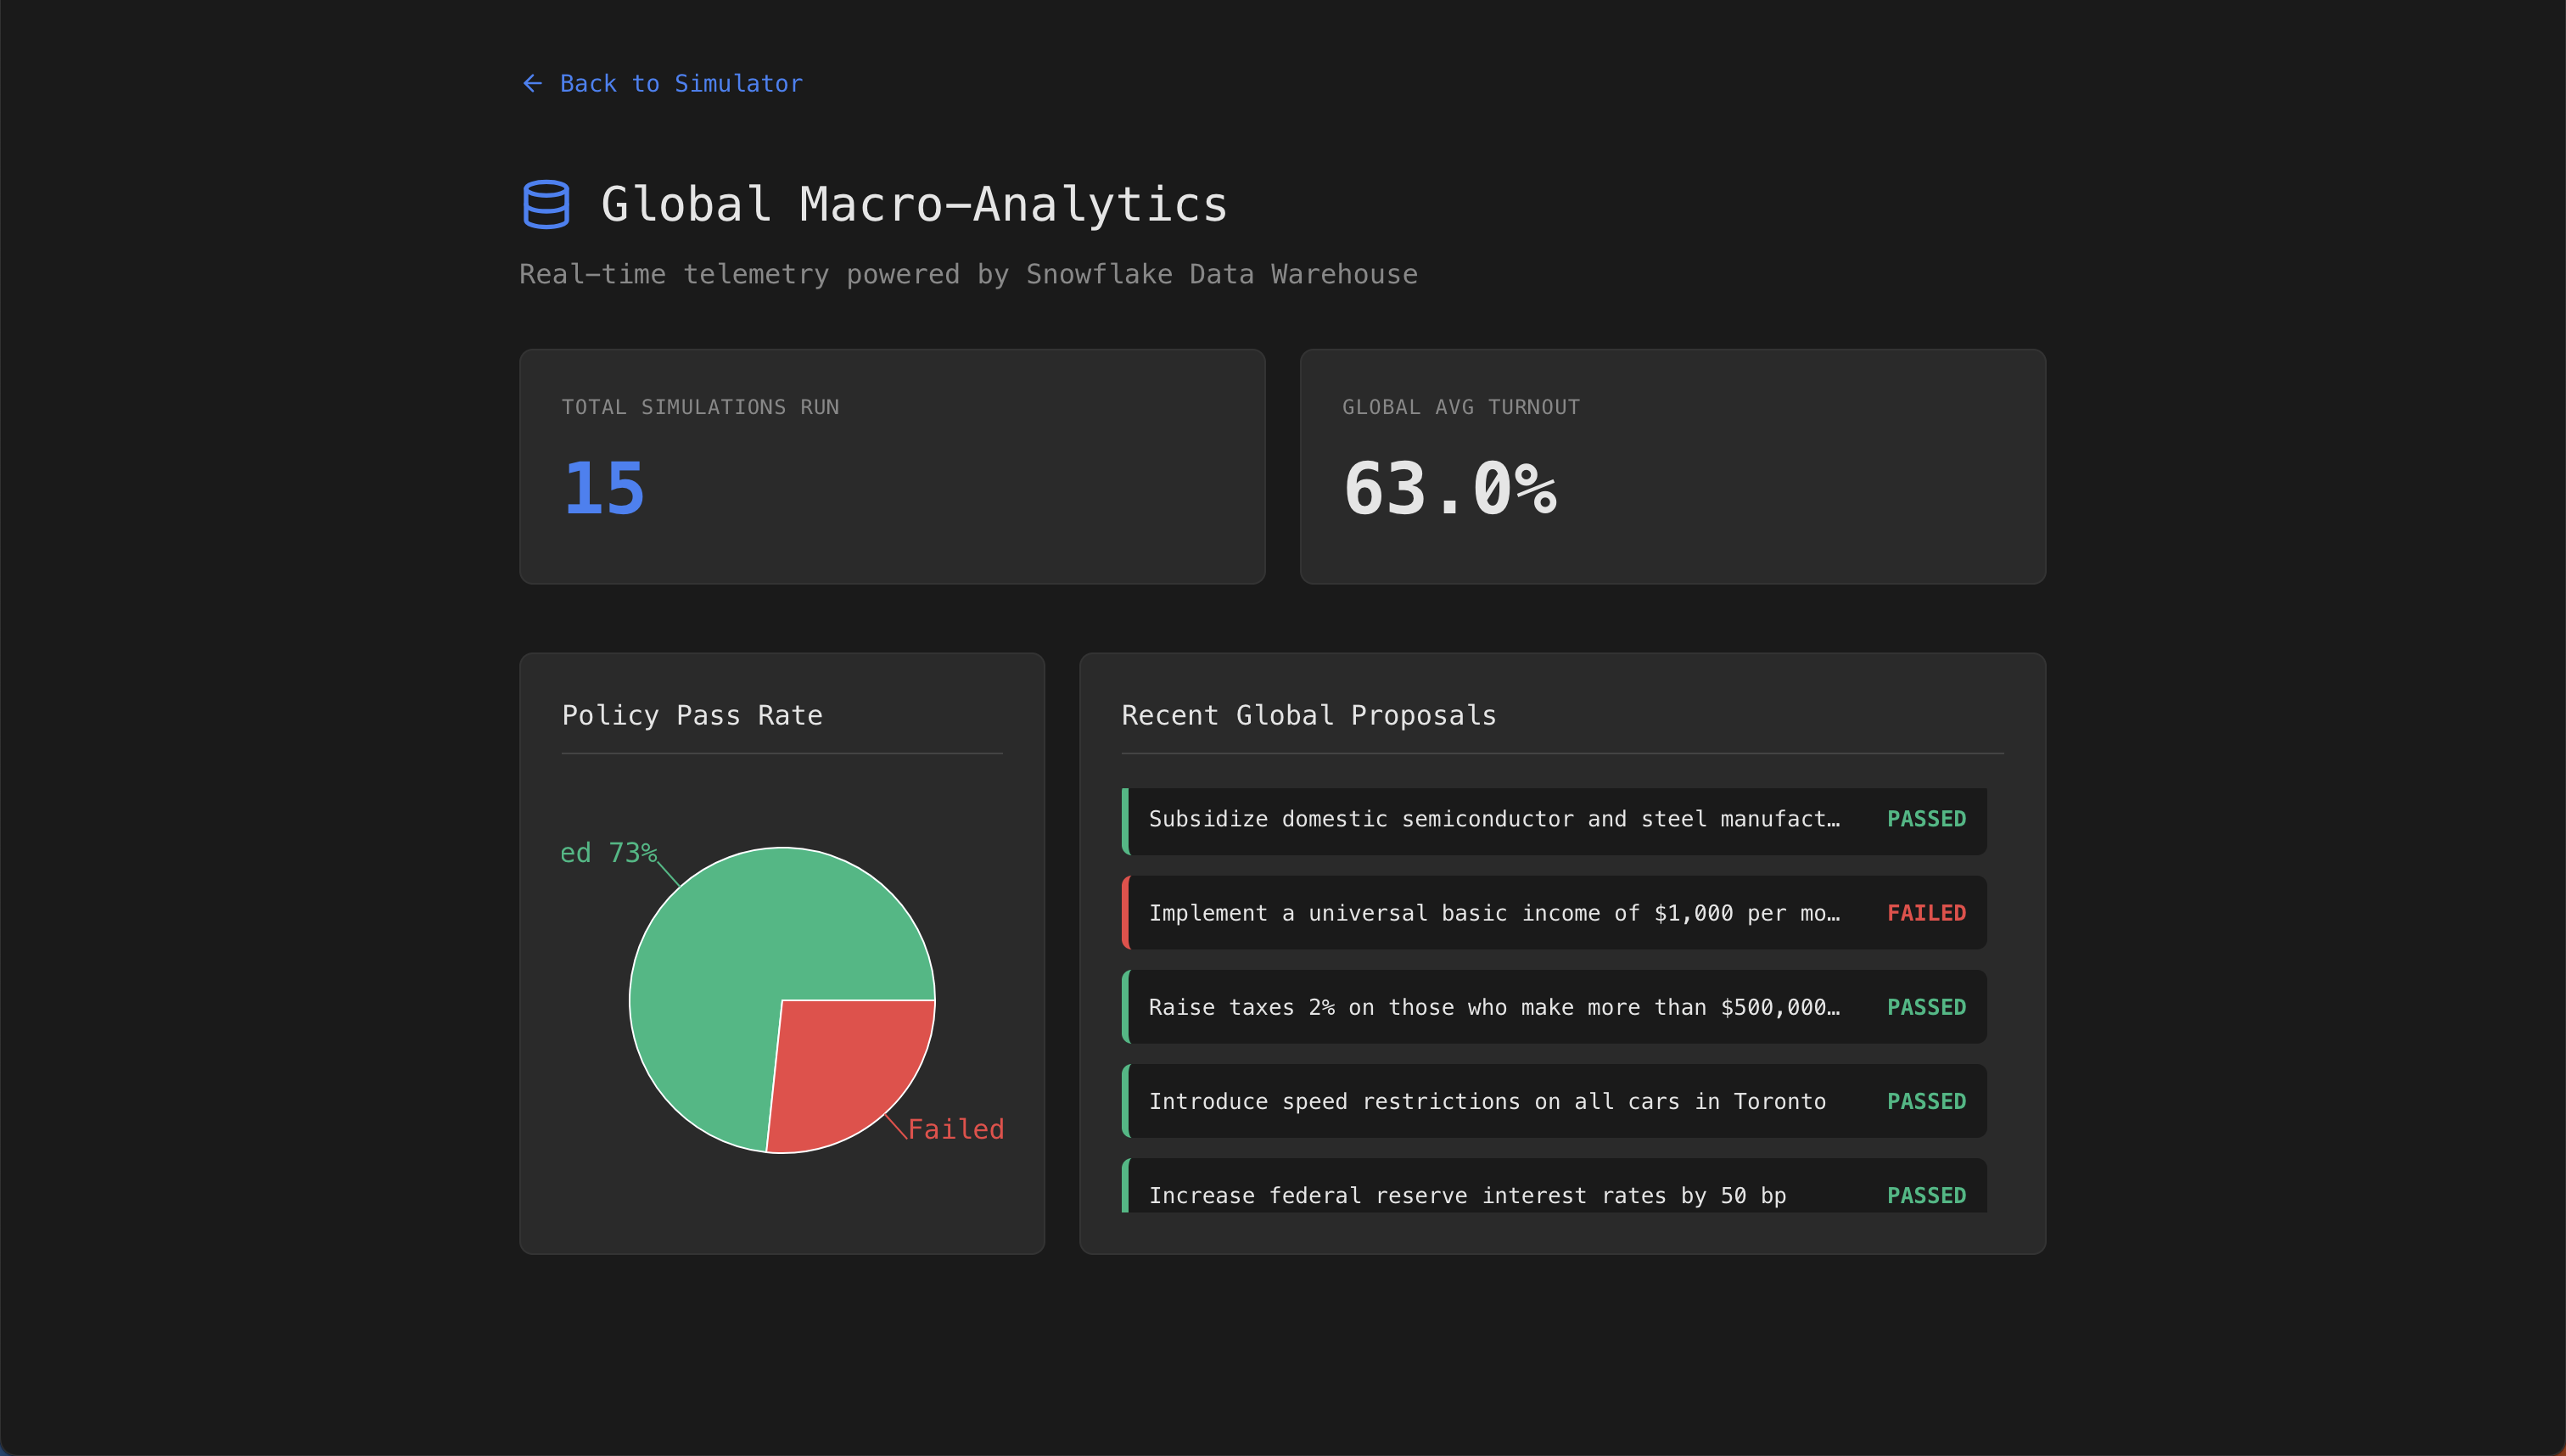Viewport: 2566px width, 1456px height.
Task: Click the Total Simulations Run card
Action: coord(892,466)
